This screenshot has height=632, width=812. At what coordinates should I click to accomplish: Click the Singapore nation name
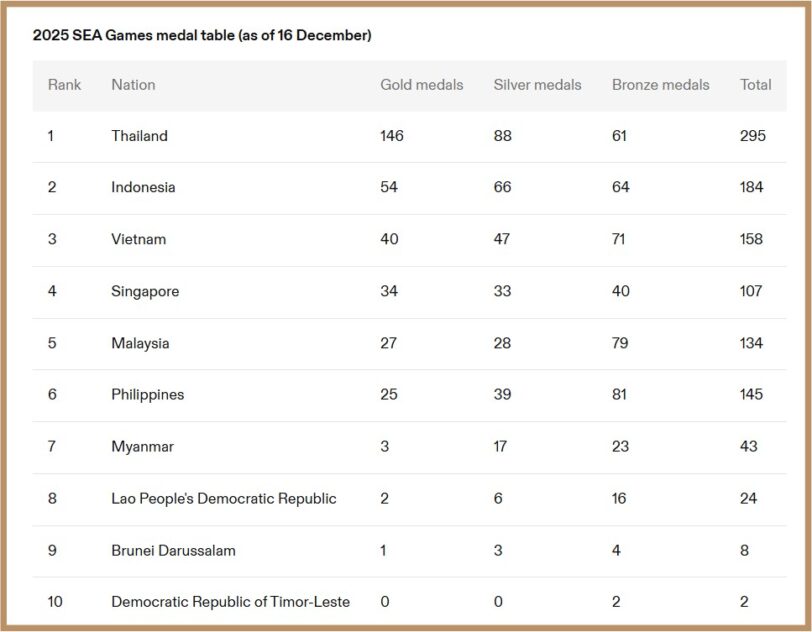(145, 291)
